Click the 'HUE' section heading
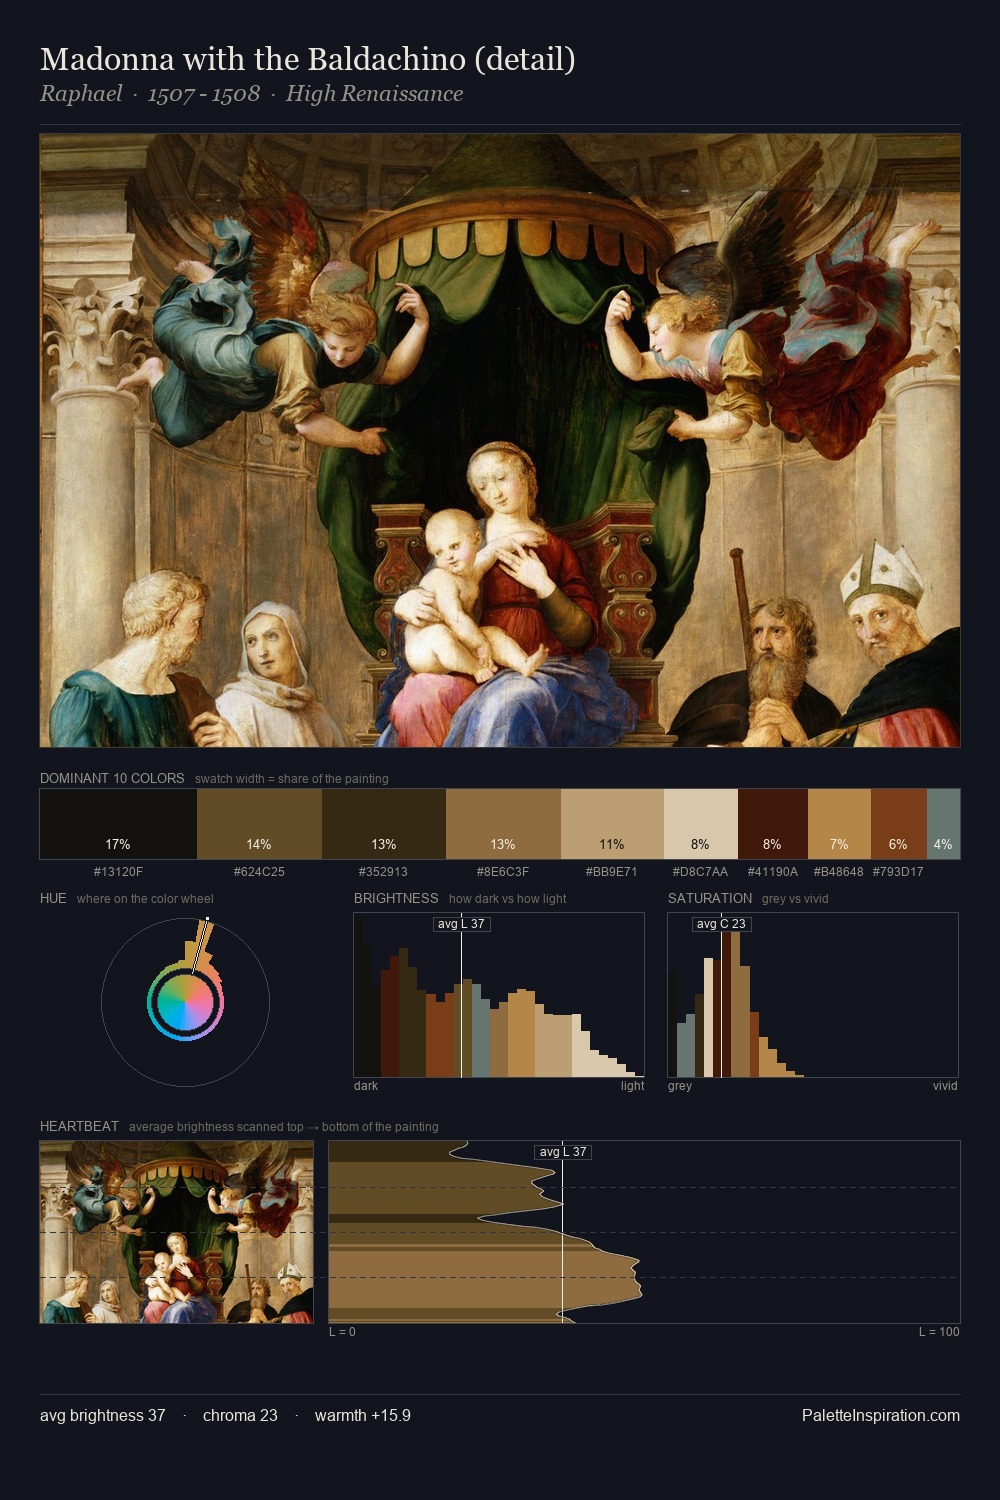Image resolution: width=1000 pixels, height=1500 pixels. point(53,898)
